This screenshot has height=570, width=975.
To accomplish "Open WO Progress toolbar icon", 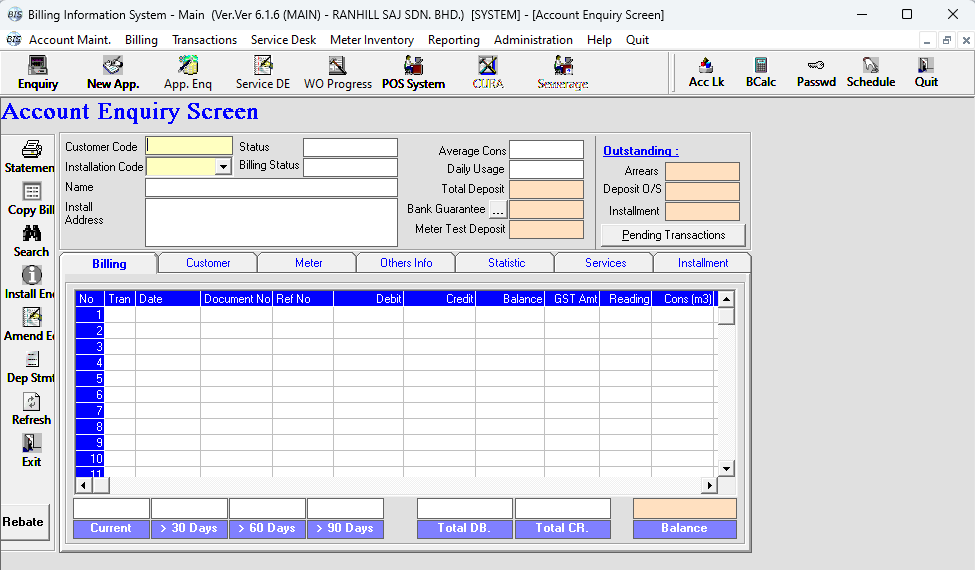I will click(x=338, y=73).
